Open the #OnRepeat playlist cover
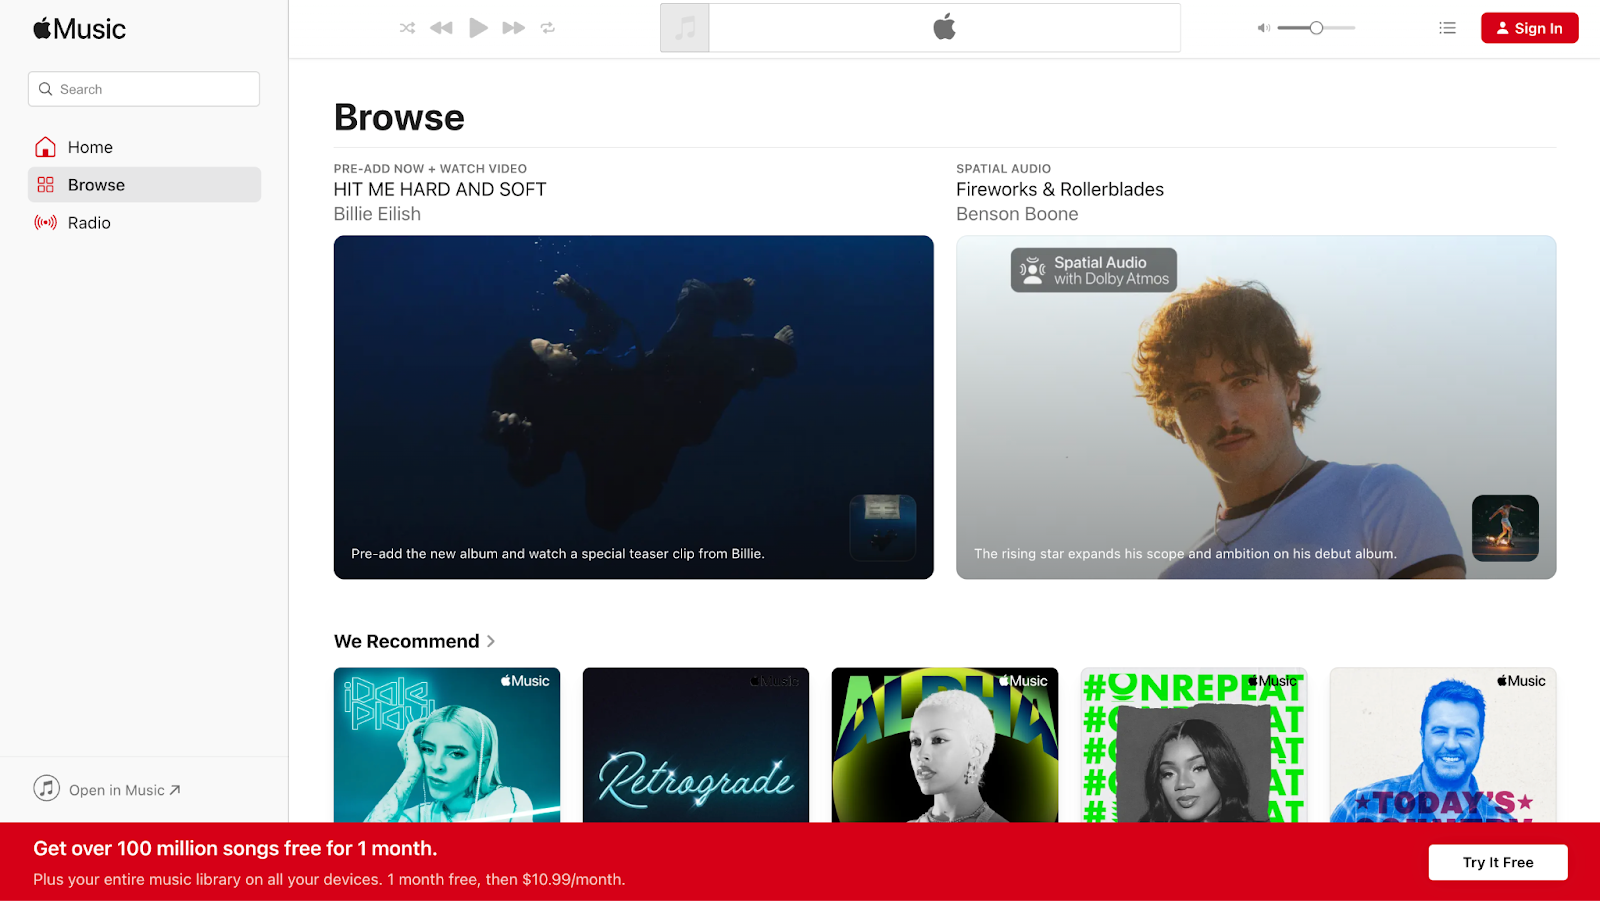The height and width of the screenshot is (901, 1600). tap(1194, 745)
